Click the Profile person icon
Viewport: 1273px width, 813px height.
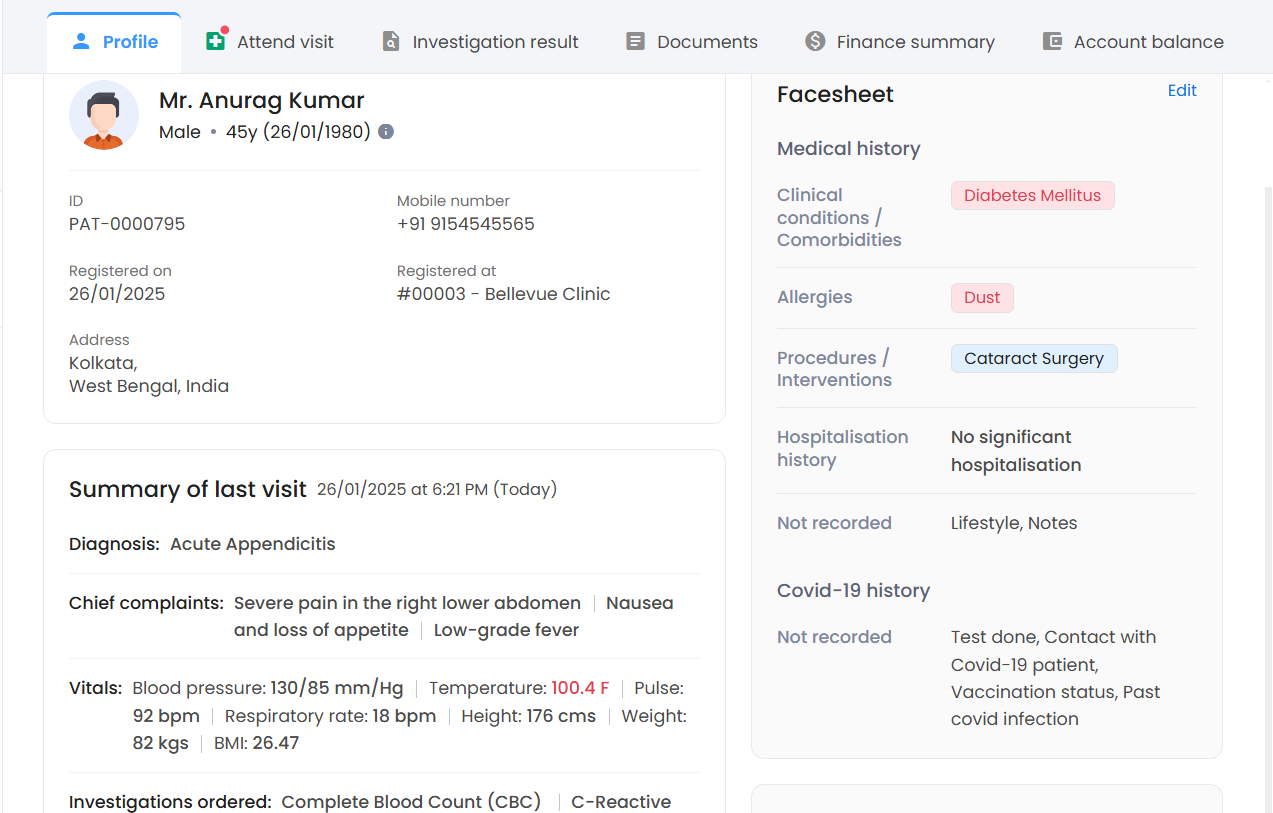click(81, 41)
